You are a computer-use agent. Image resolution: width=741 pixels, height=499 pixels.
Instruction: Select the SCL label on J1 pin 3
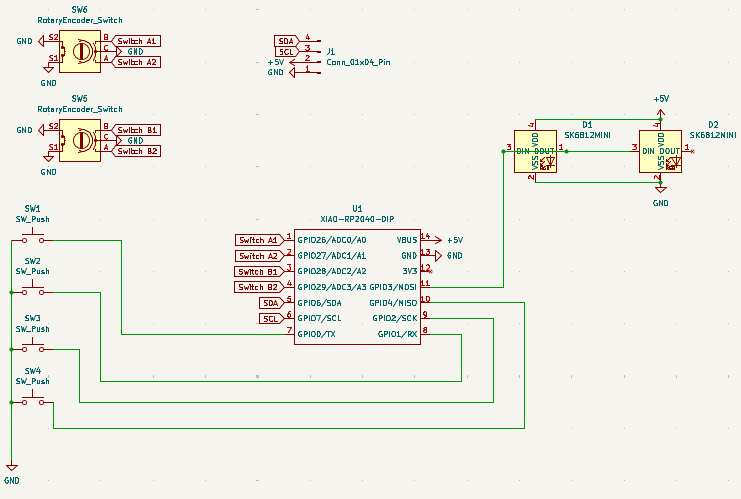287,52
